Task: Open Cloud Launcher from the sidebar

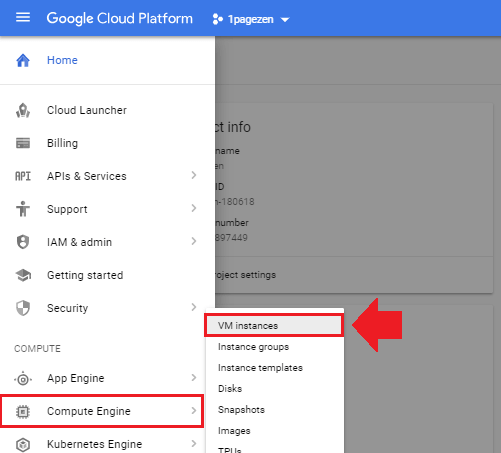Action: tap(87, 110)
